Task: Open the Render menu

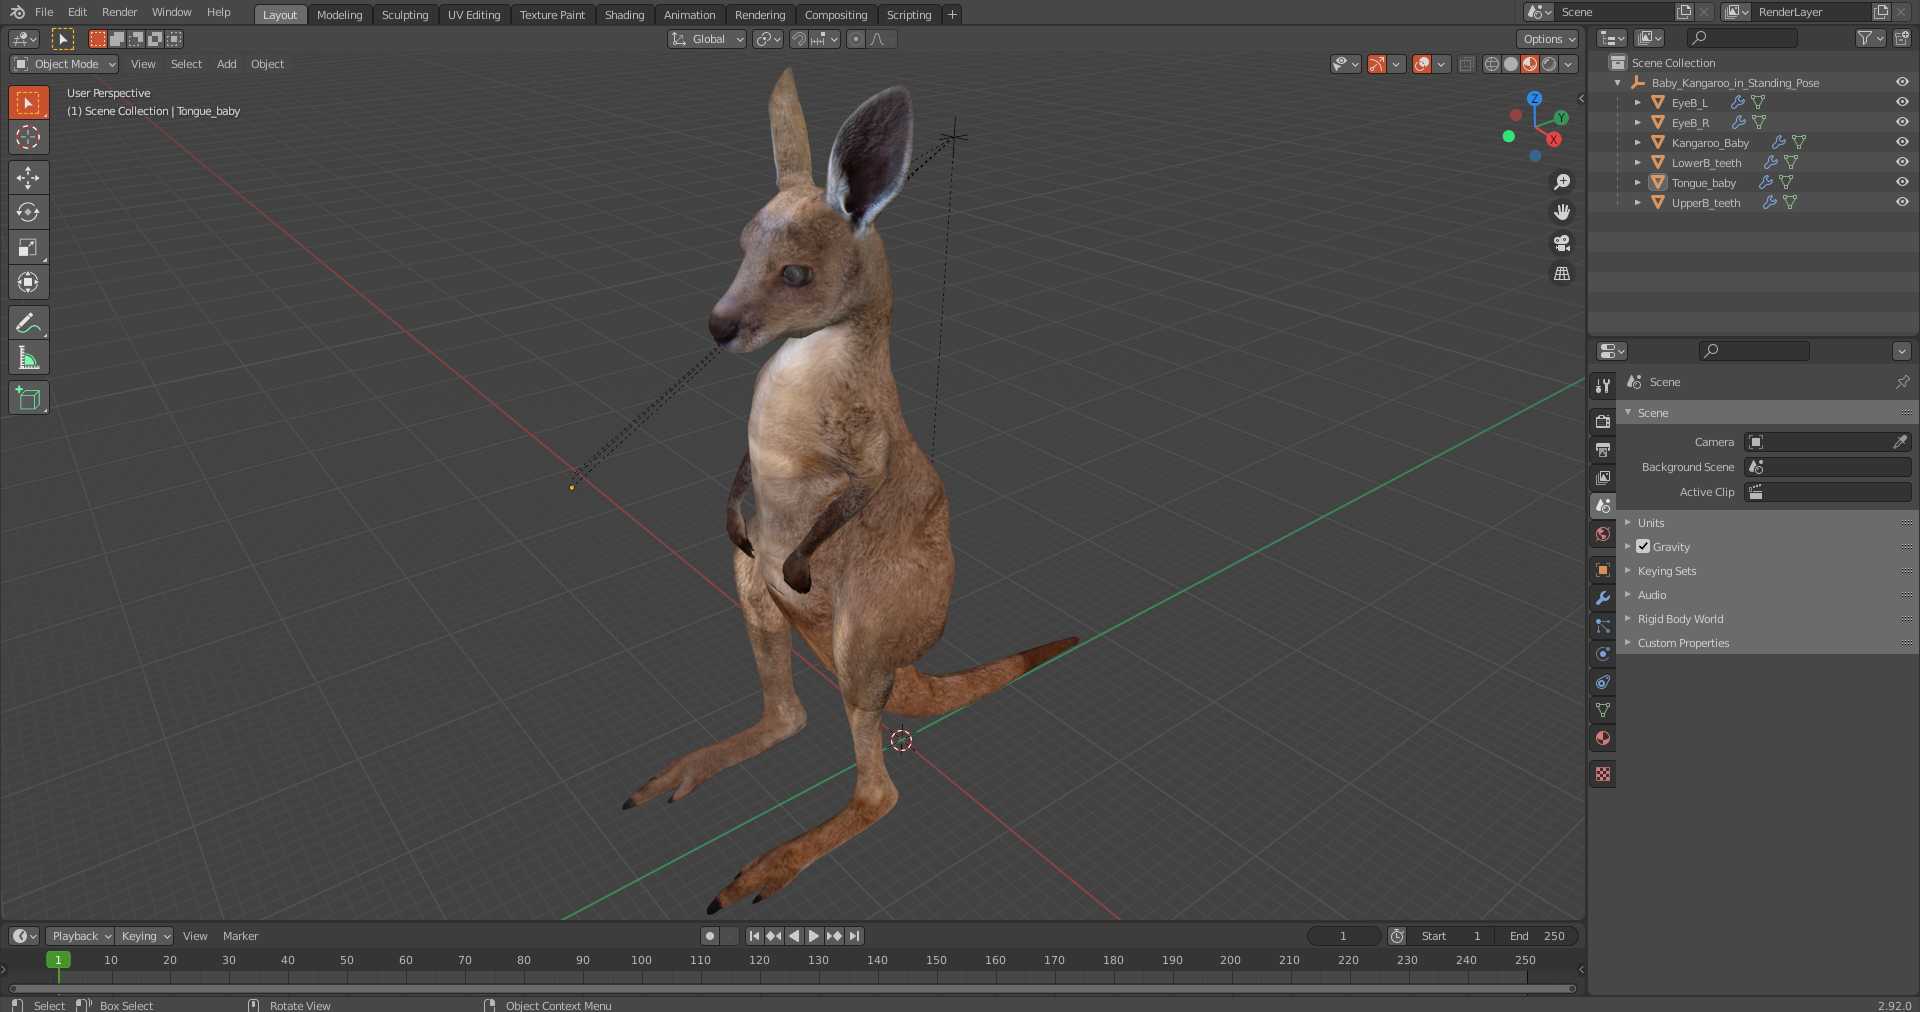Action: tap(119, 12)
